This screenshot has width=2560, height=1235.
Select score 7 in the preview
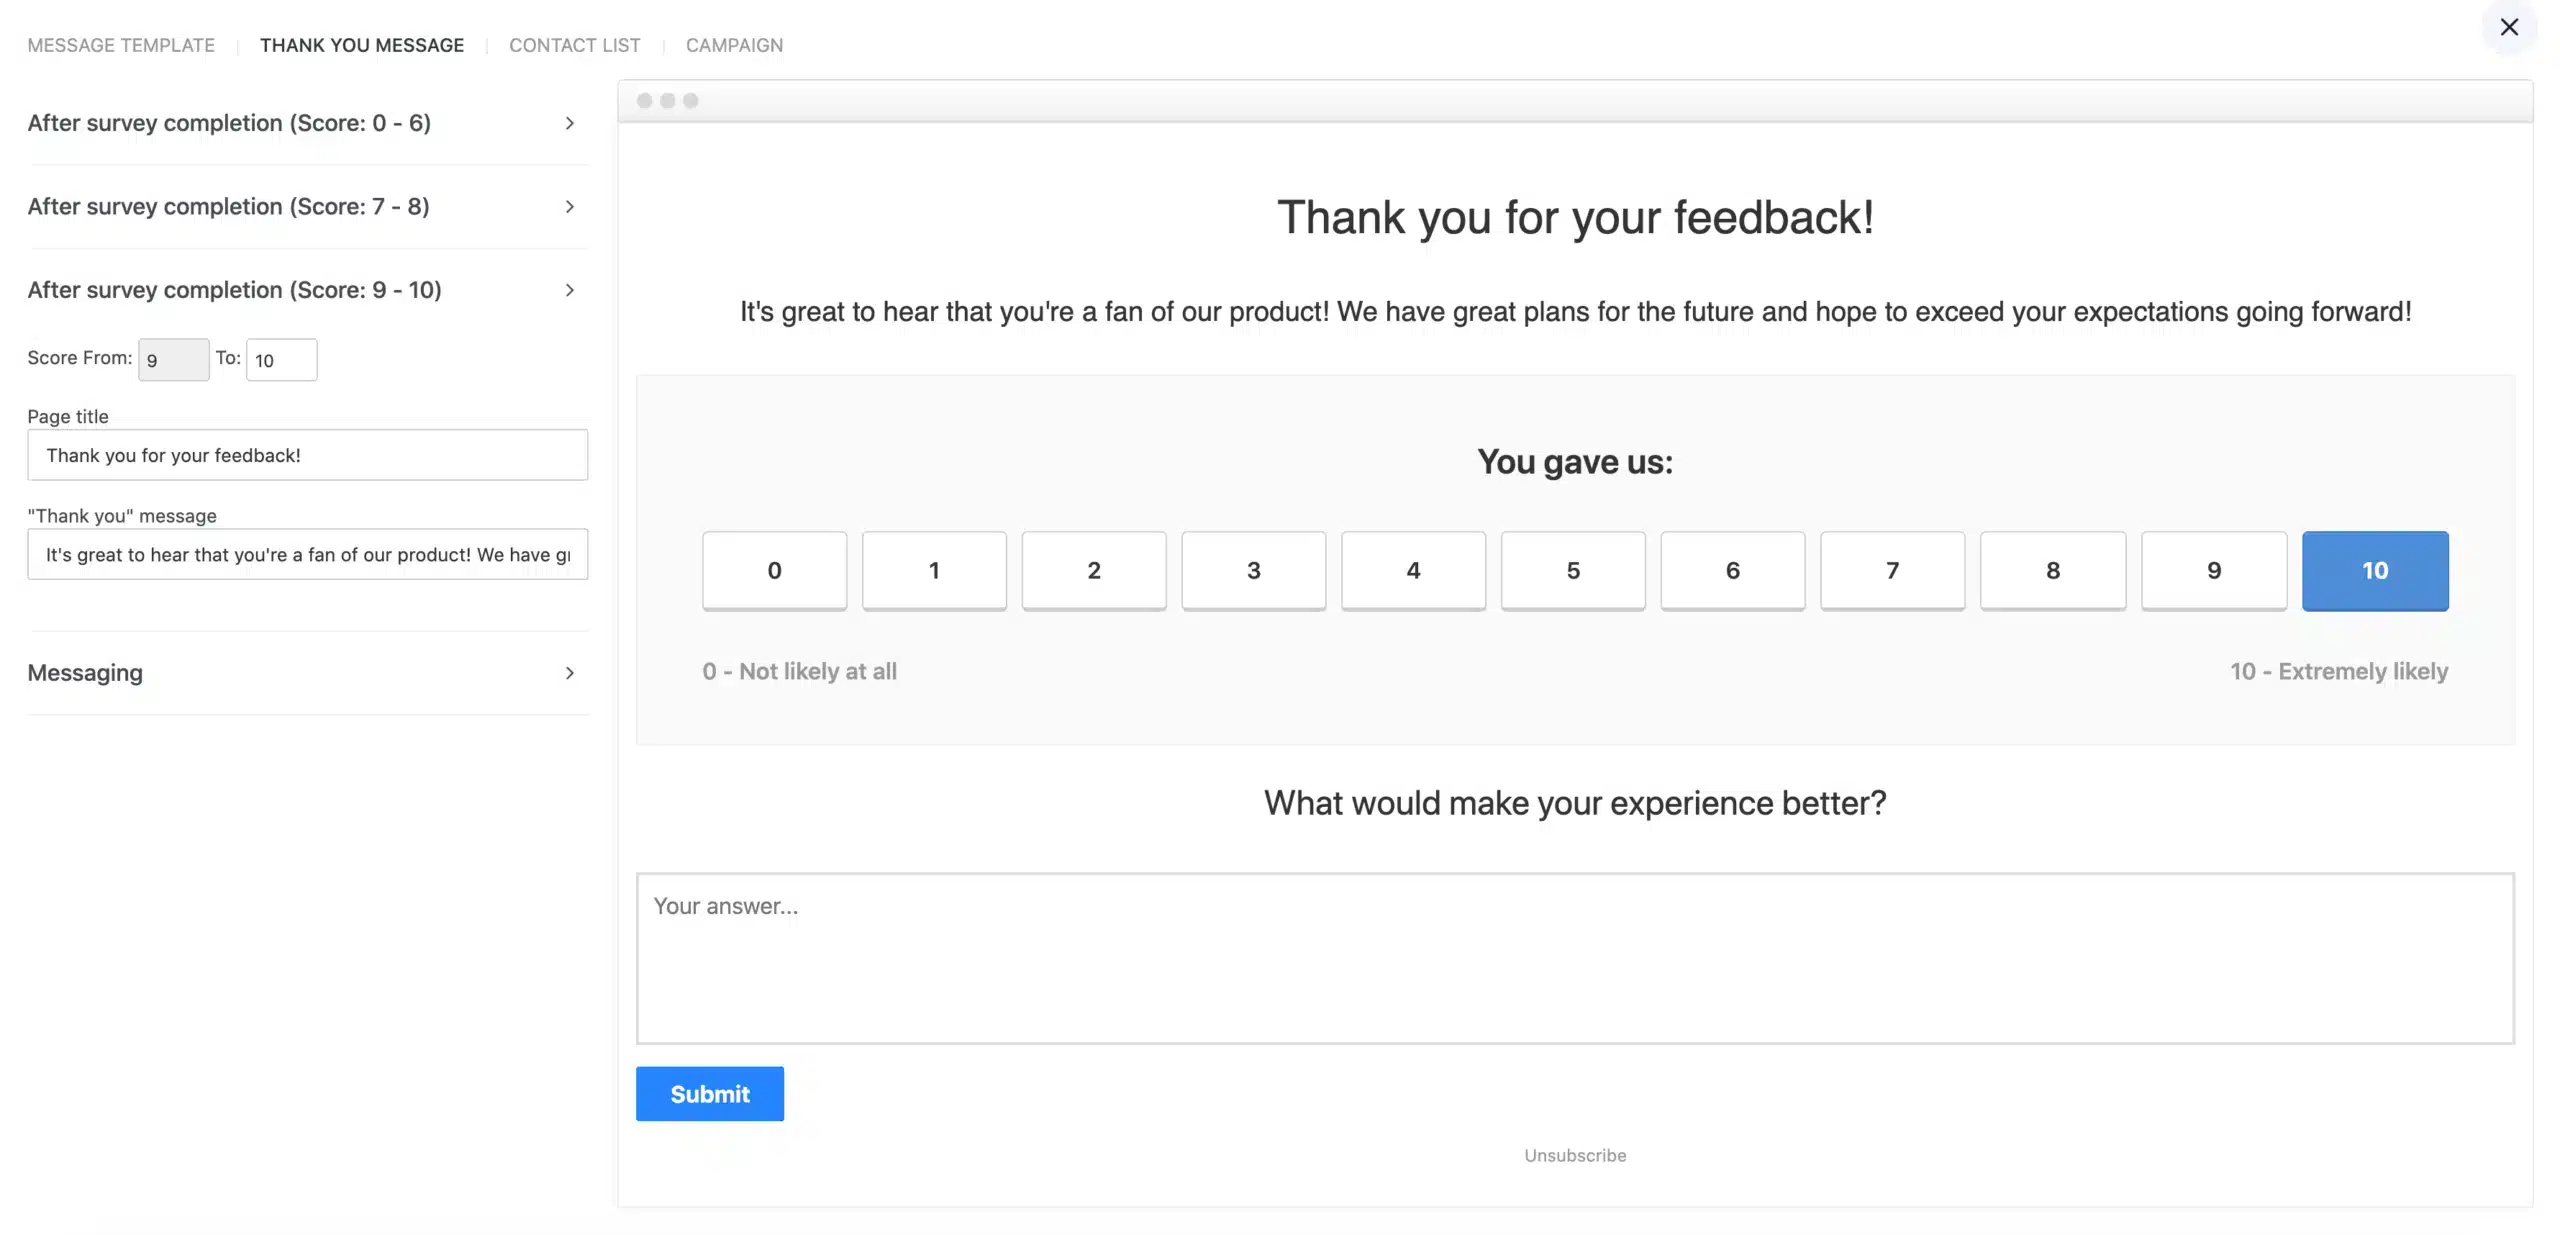tap(1892, 570)
